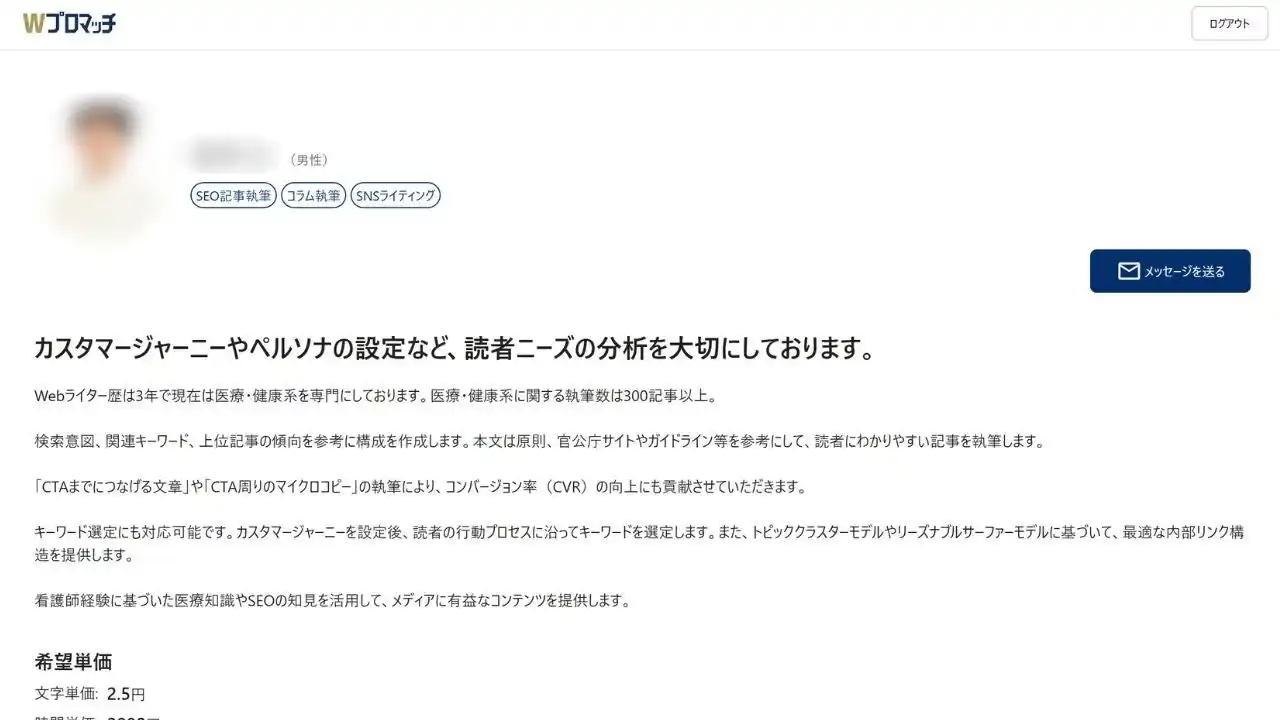1280x720 pixels.
Task: Select the SNSライティング tag
Action: point(395,196)
